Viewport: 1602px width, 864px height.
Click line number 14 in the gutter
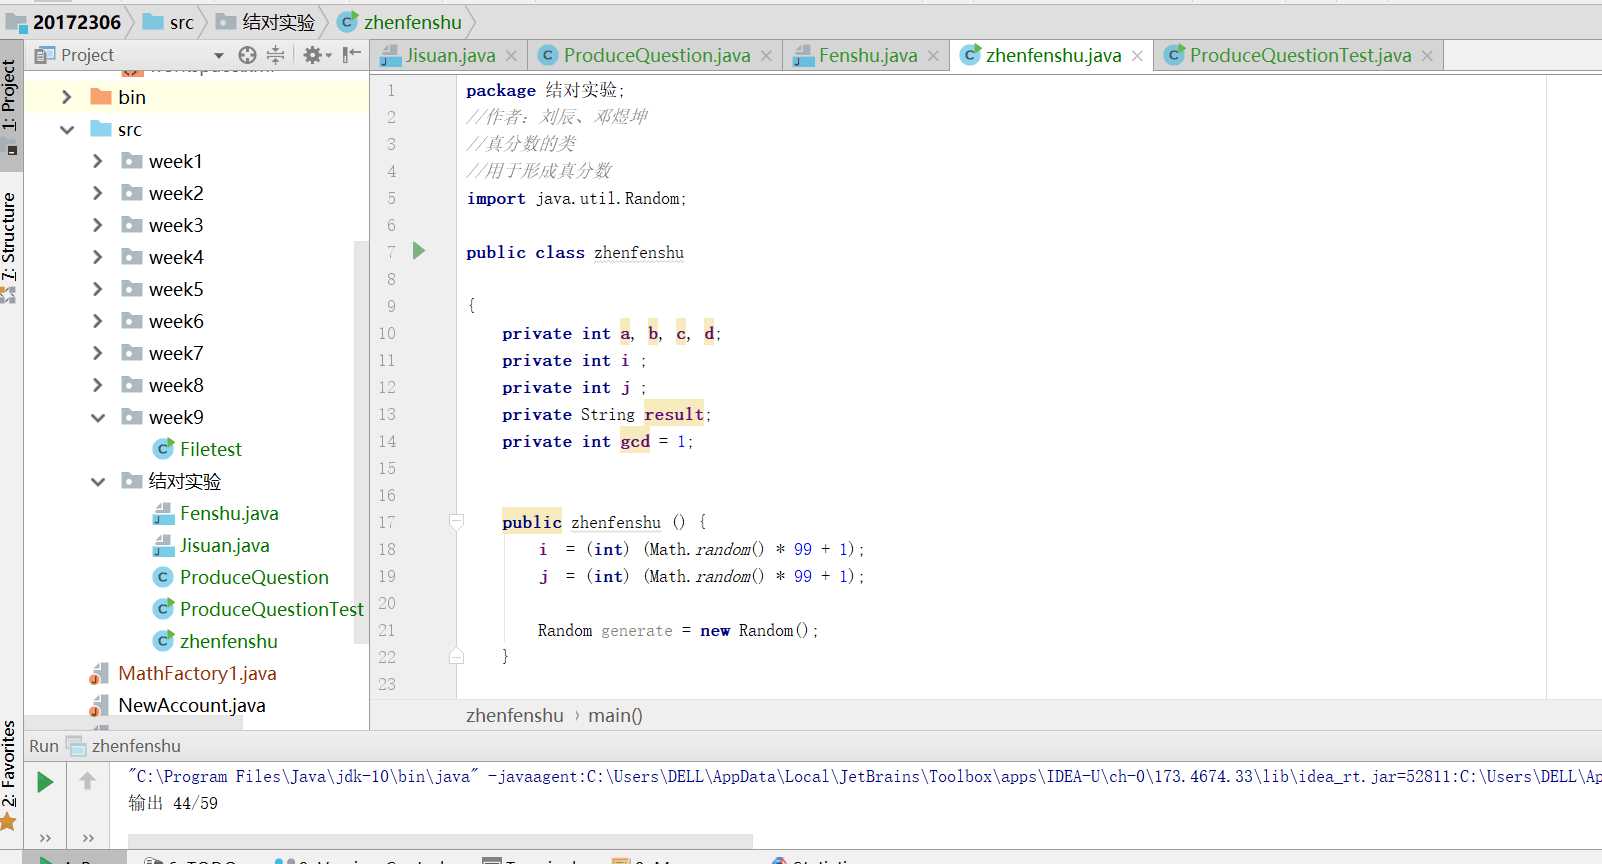click(387, 441)
